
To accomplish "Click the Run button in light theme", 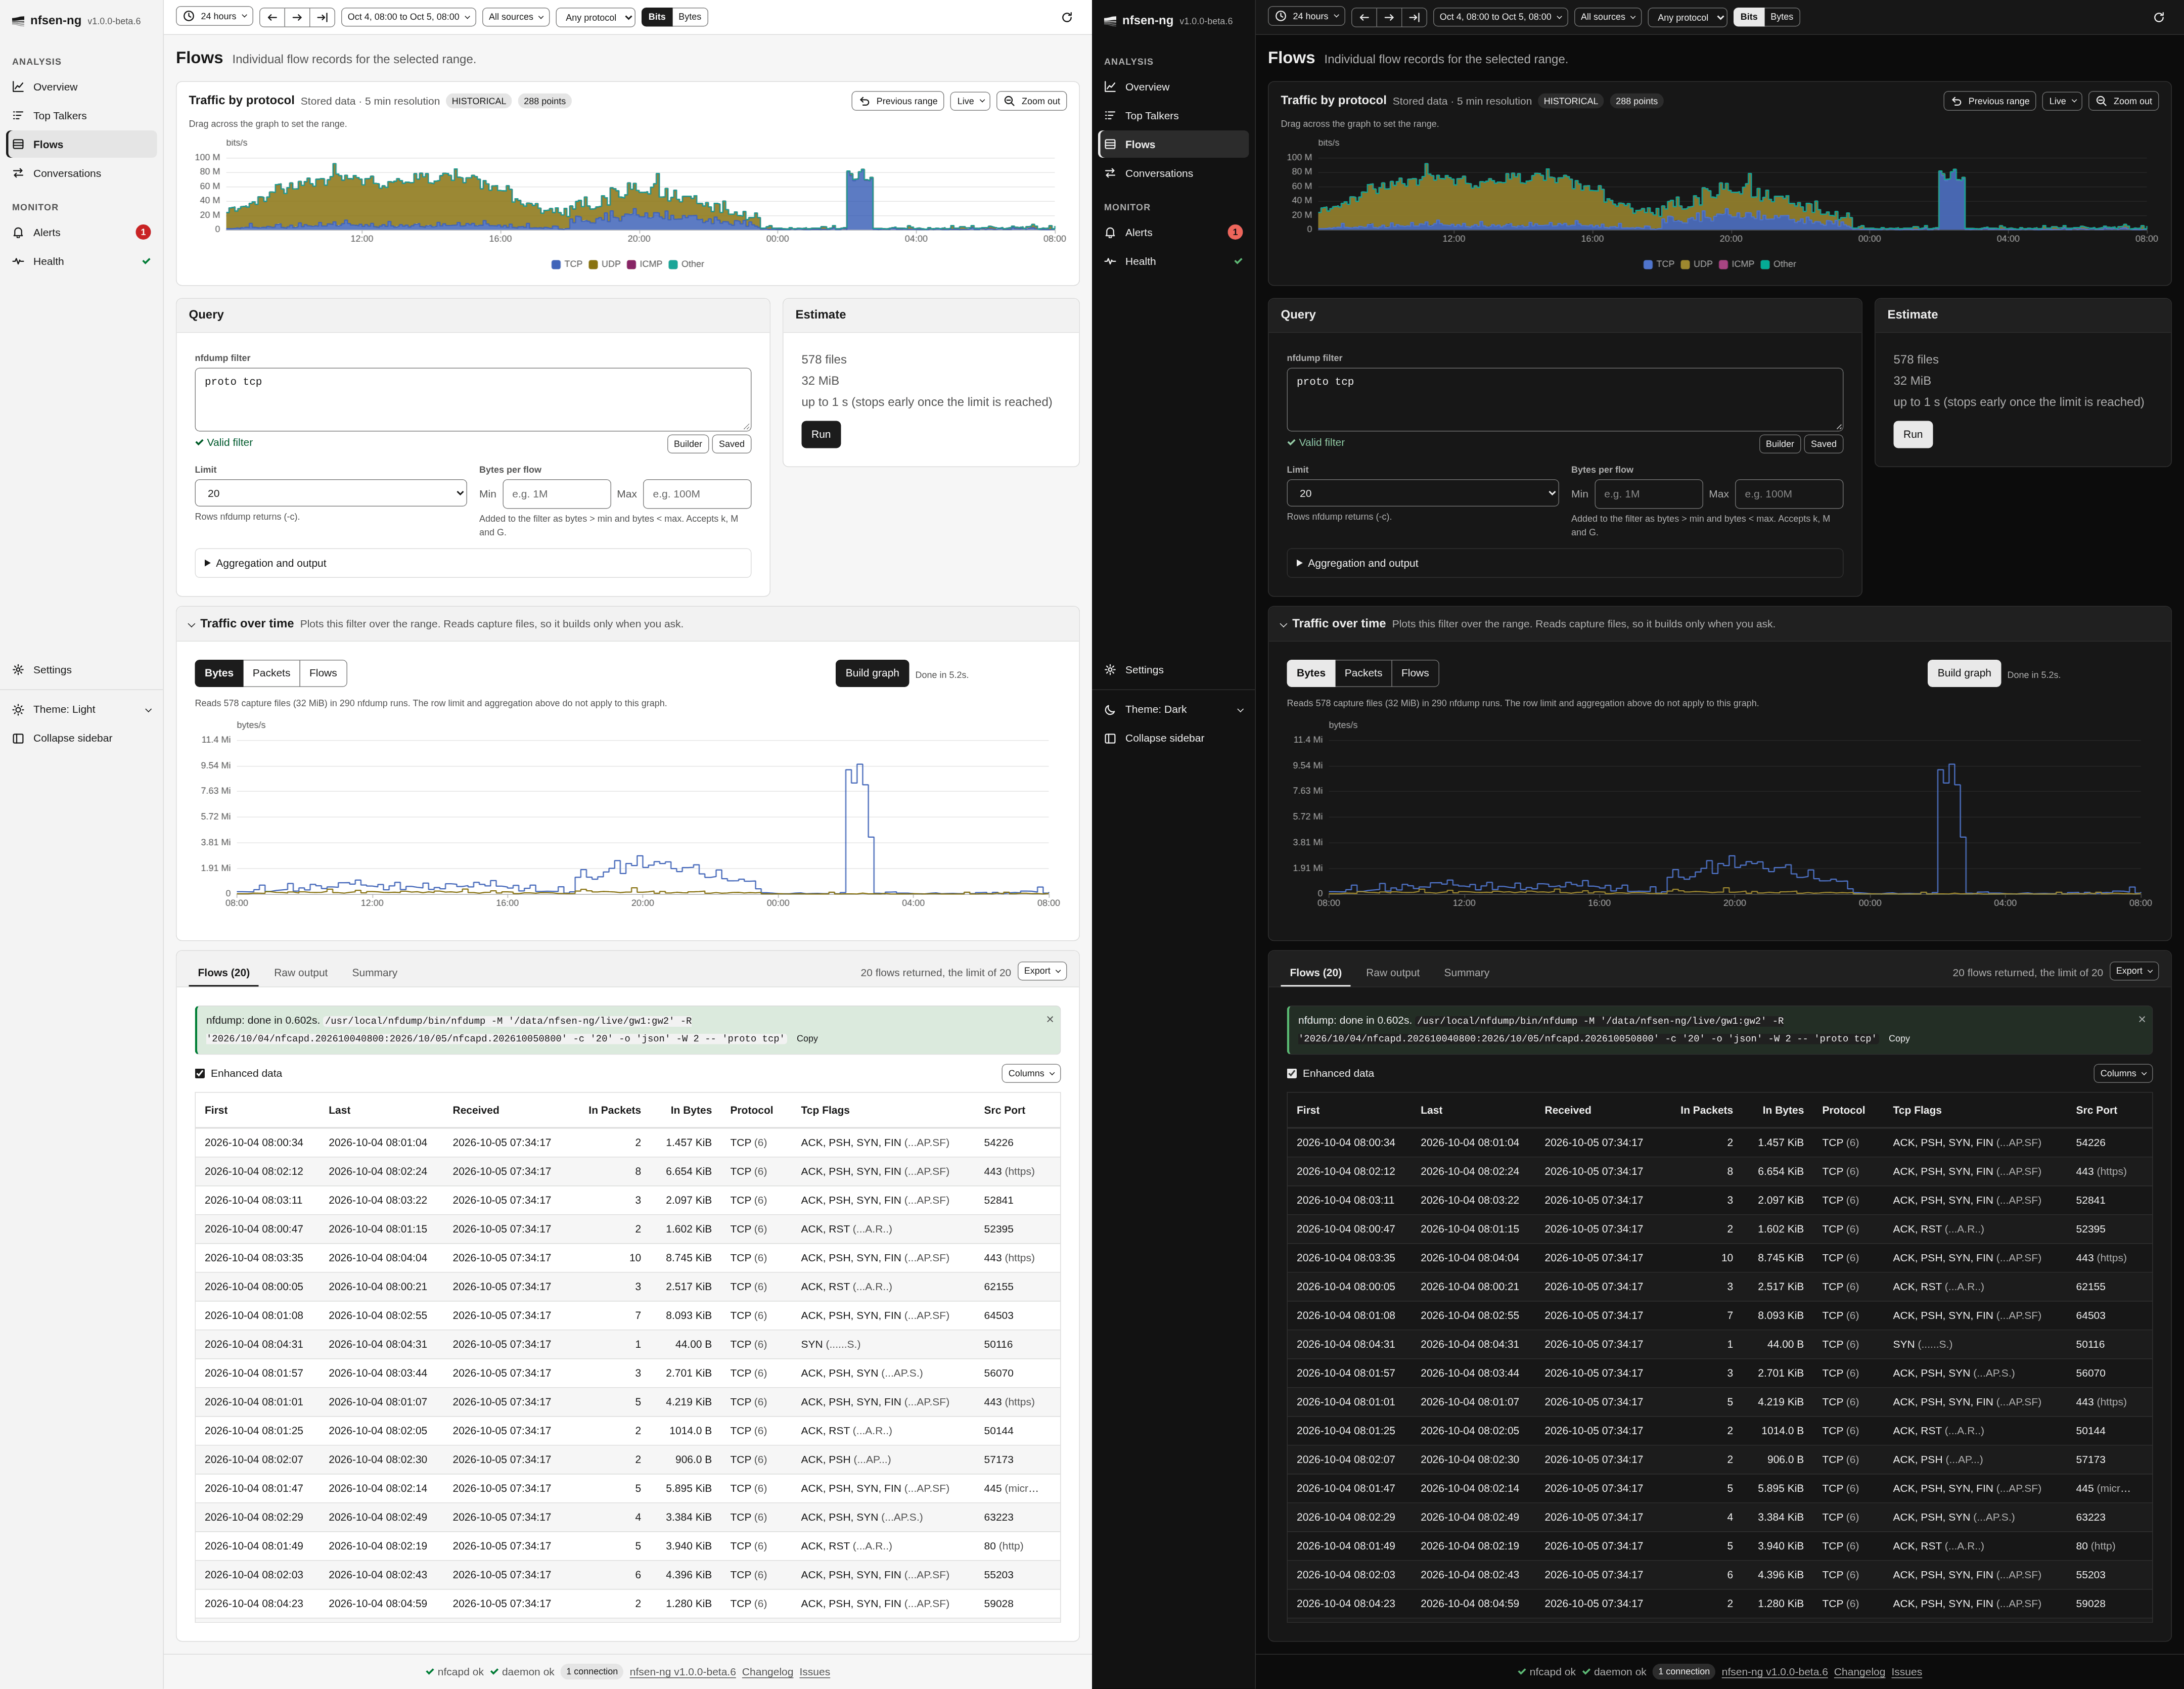I will [x=821, y=434].
